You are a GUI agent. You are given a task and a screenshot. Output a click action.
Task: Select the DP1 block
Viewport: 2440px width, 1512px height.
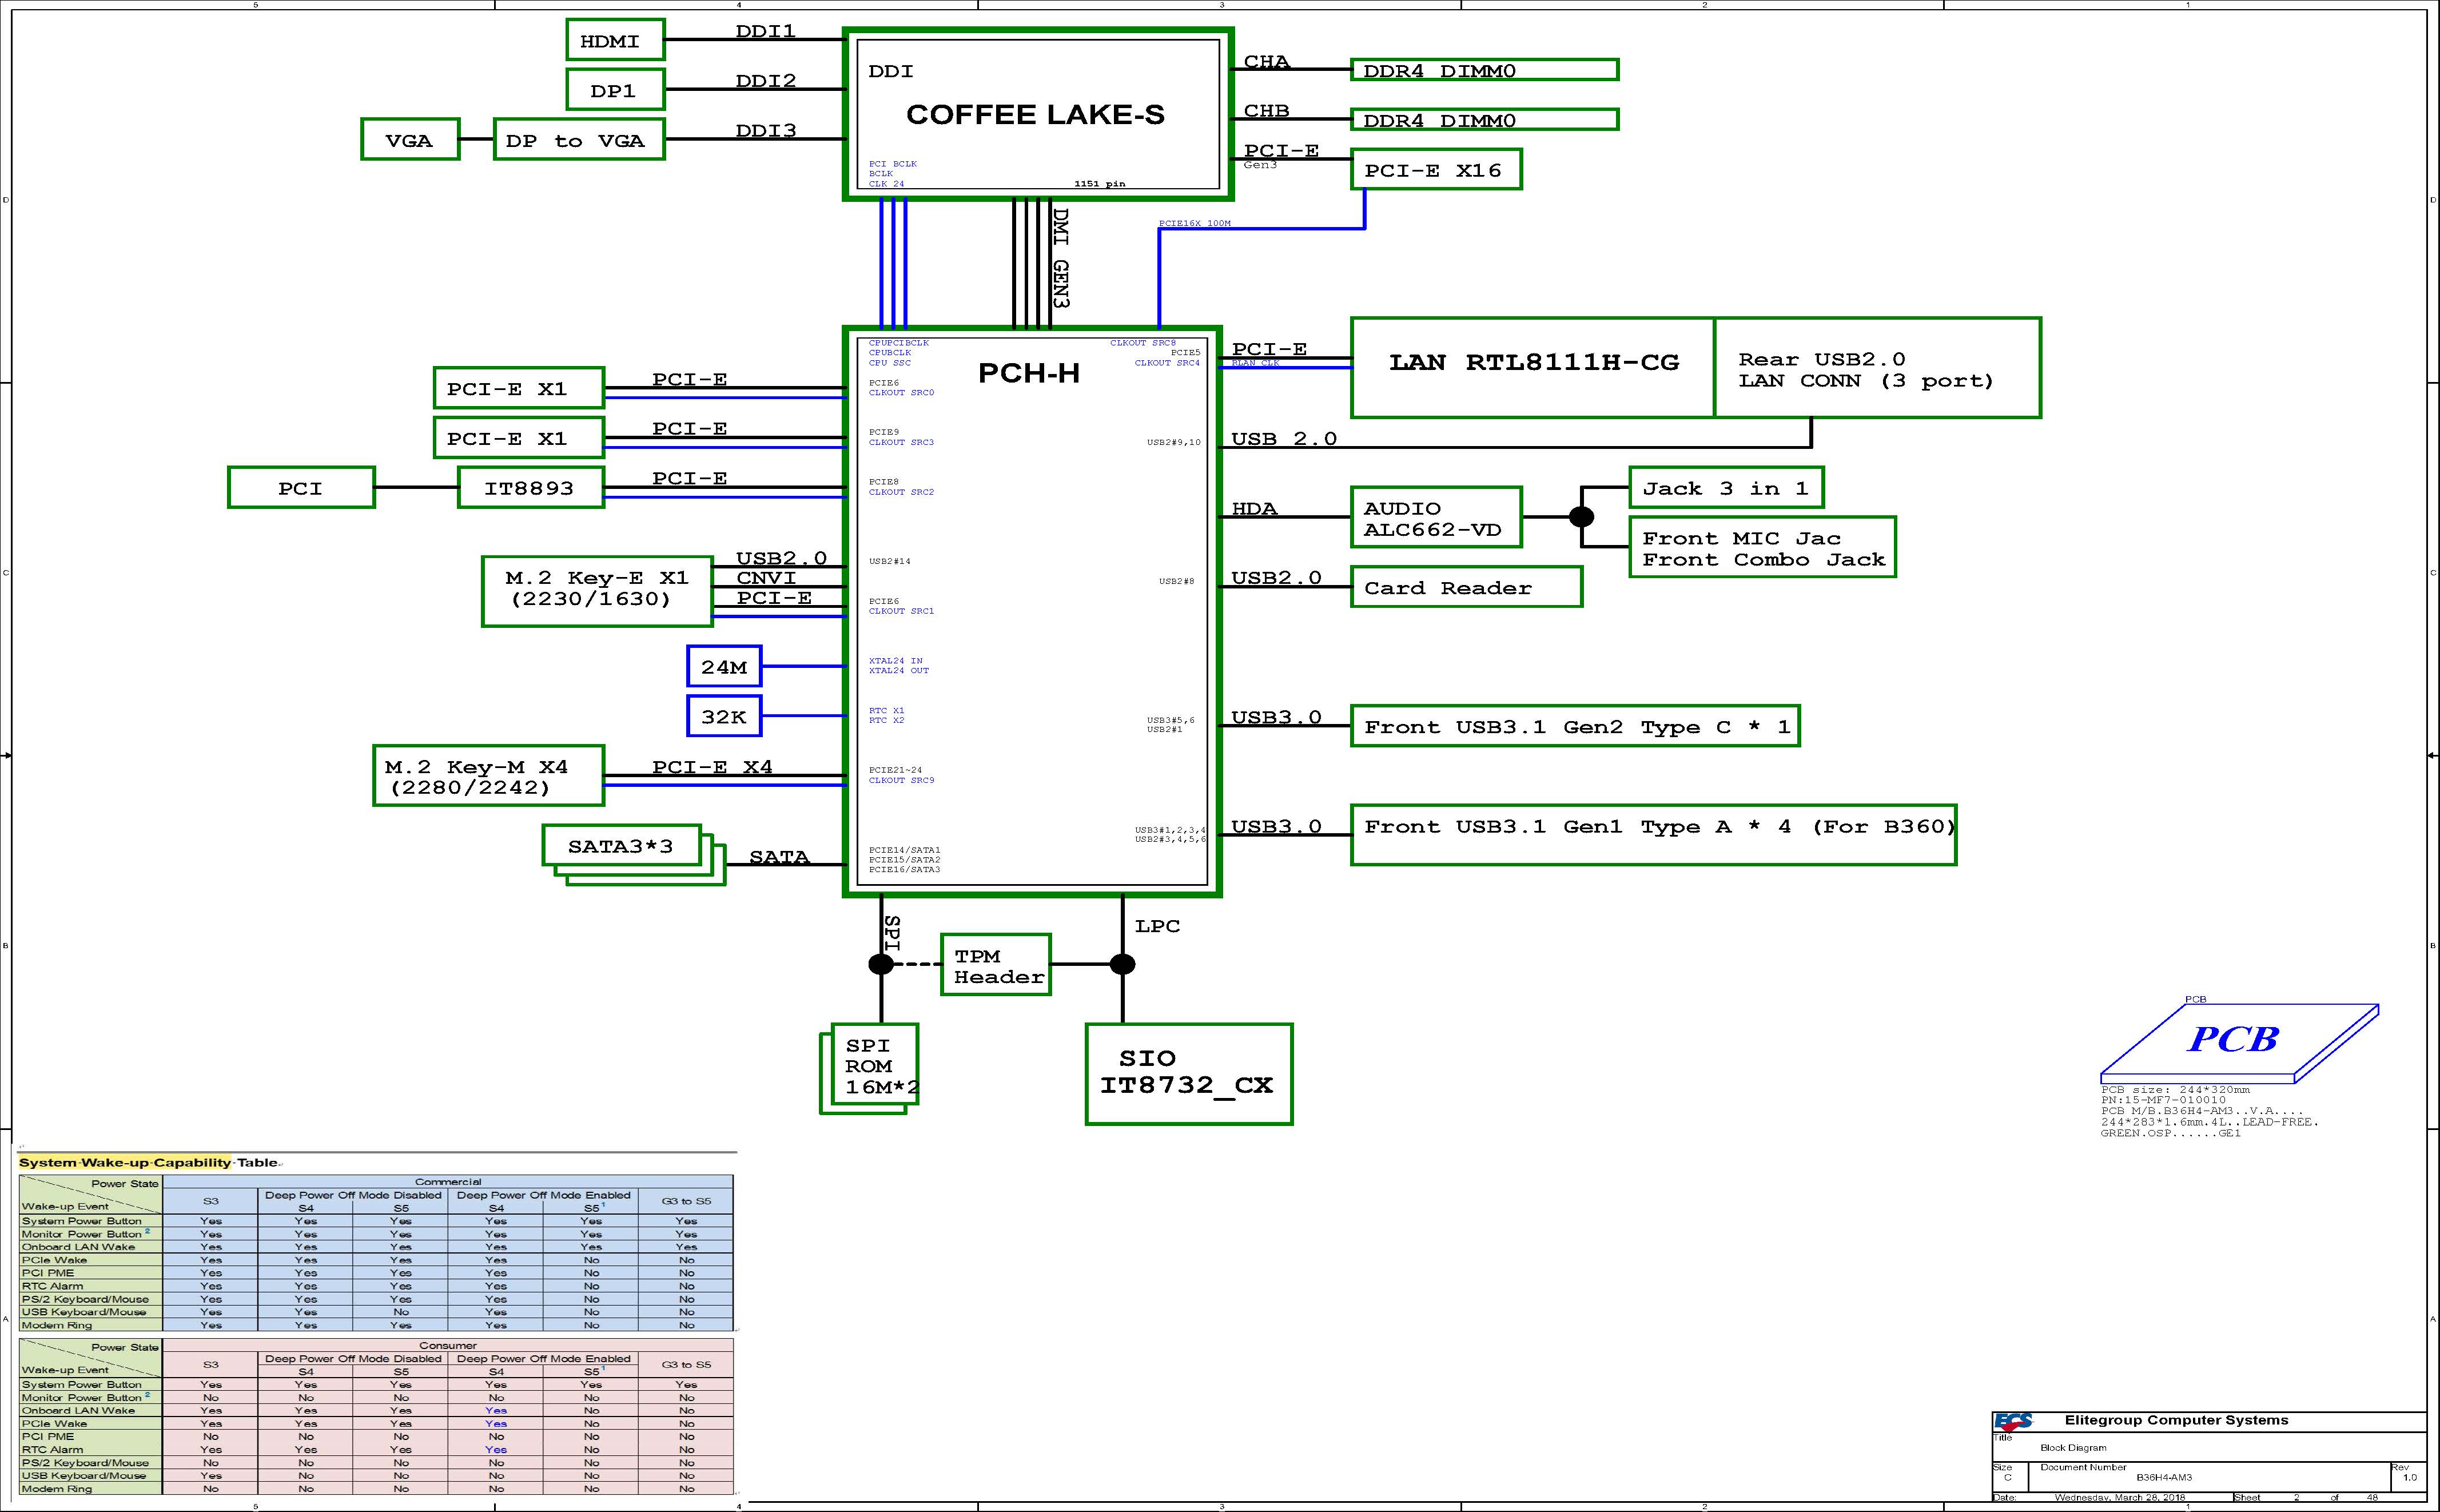point(615,90)
